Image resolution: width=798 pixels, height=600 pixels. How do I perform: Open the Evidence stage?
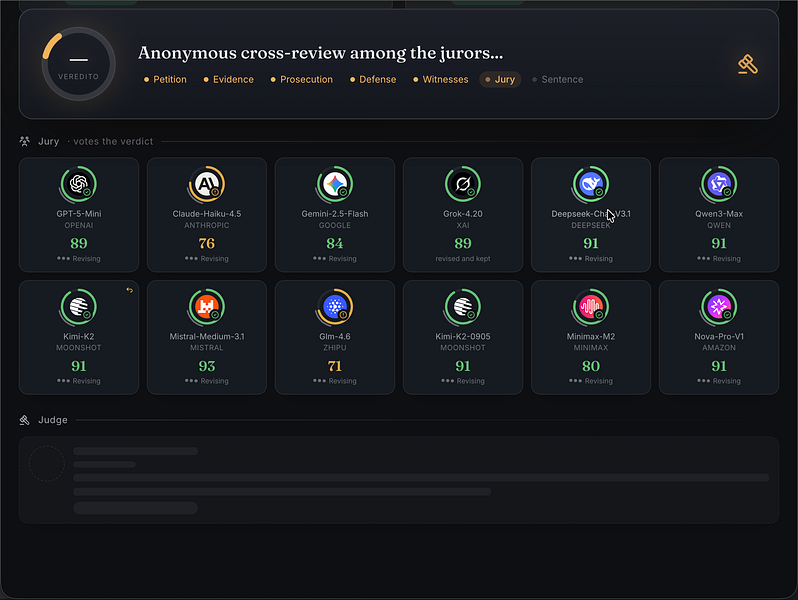click(x=229, y=79)
